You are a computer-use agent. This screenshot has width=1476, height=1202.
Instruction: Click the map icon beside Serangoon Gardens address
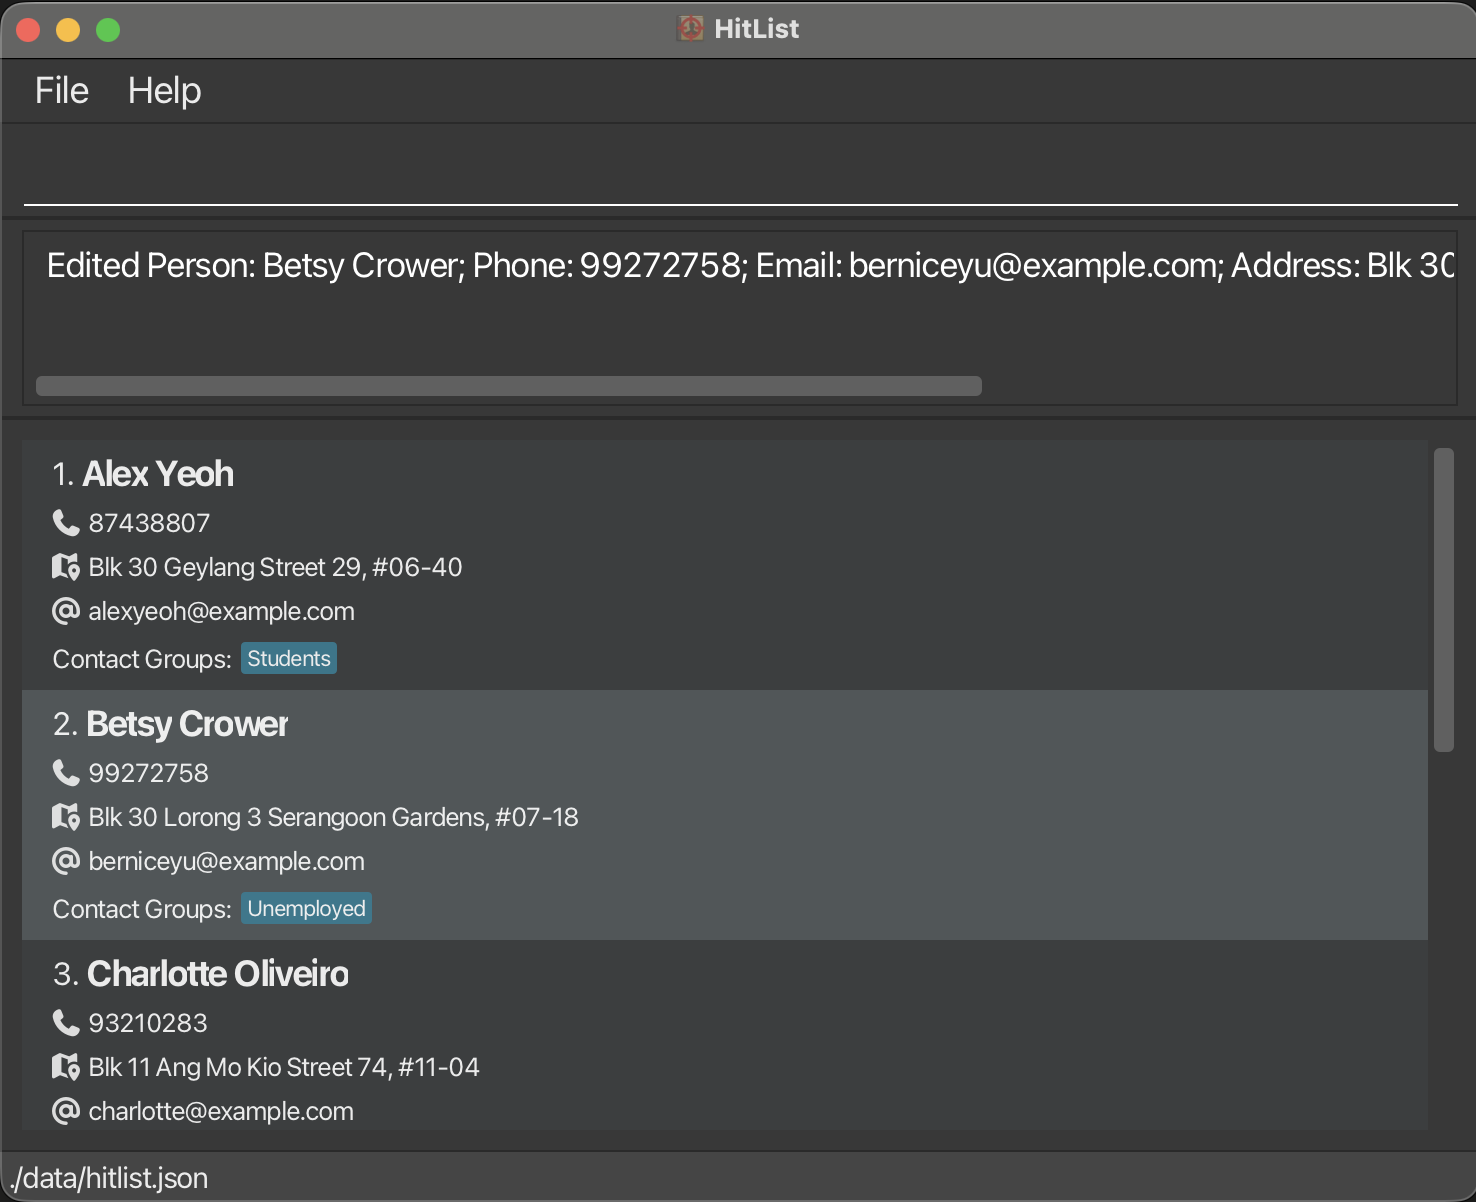(66, 817)
